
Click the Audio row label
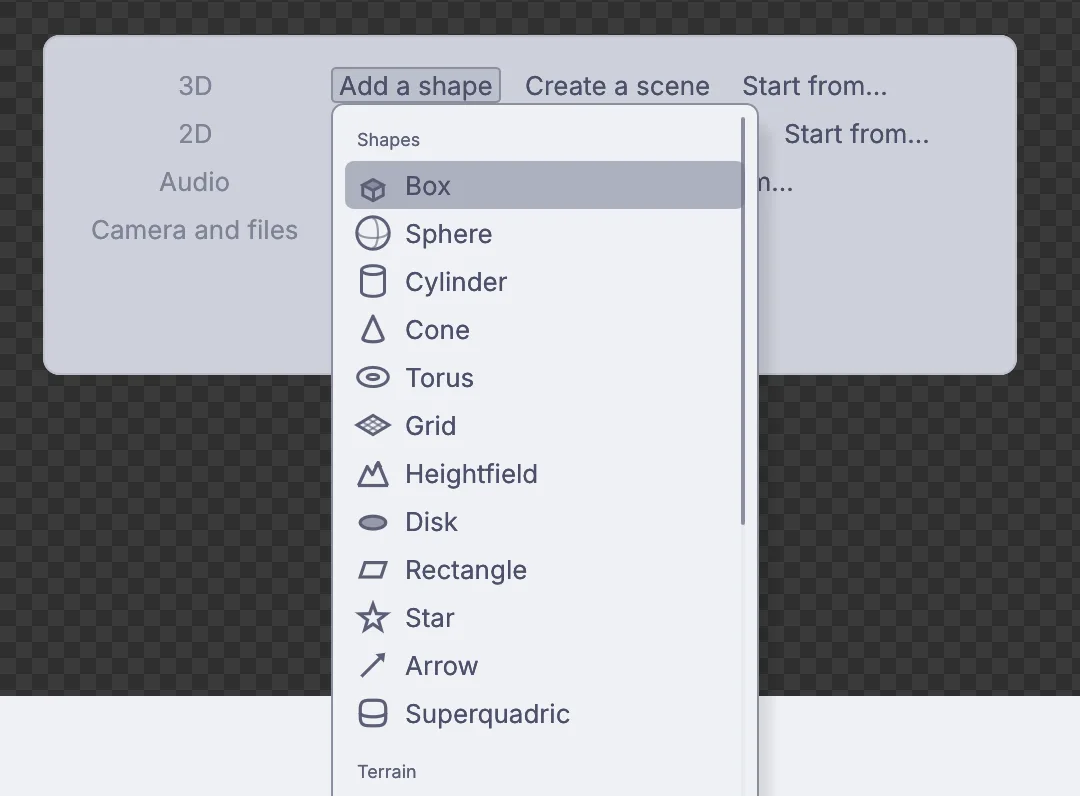tap(194, 182)
